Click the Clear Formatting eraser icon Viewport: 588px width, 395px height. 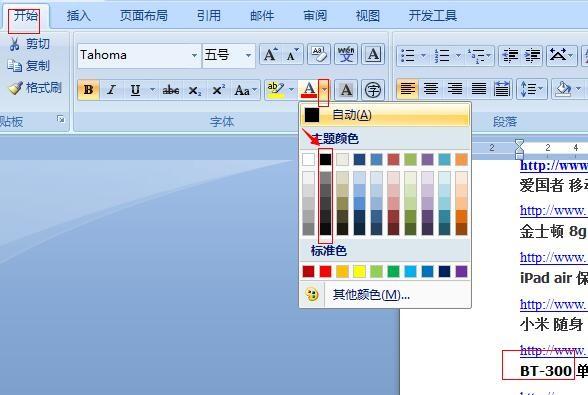pos(319,55)
